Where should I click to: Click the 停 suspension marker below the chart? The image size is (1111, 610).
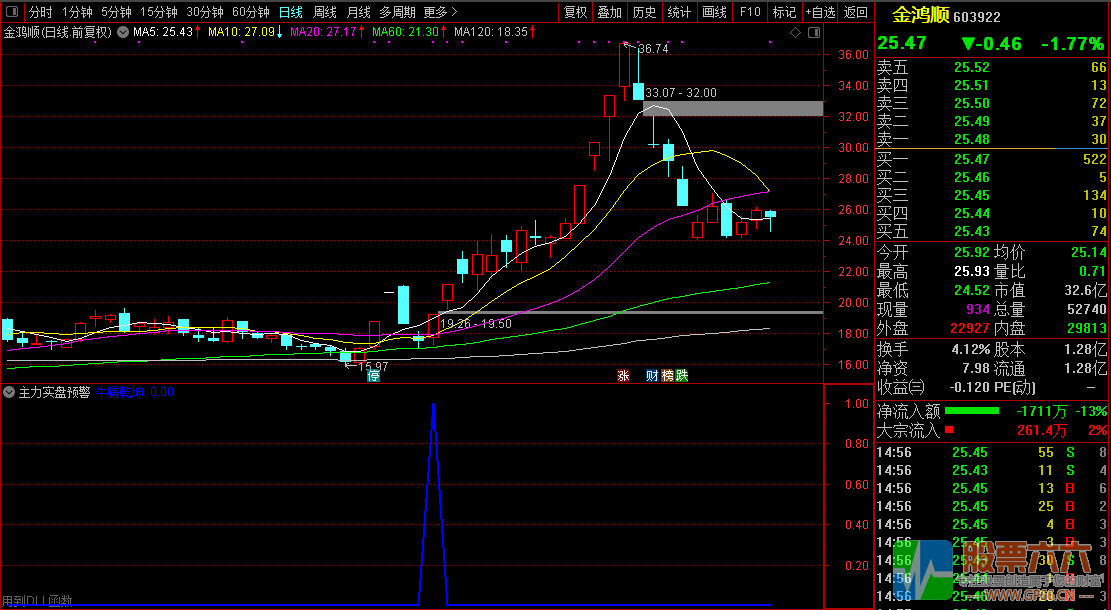tap(373, 376)
